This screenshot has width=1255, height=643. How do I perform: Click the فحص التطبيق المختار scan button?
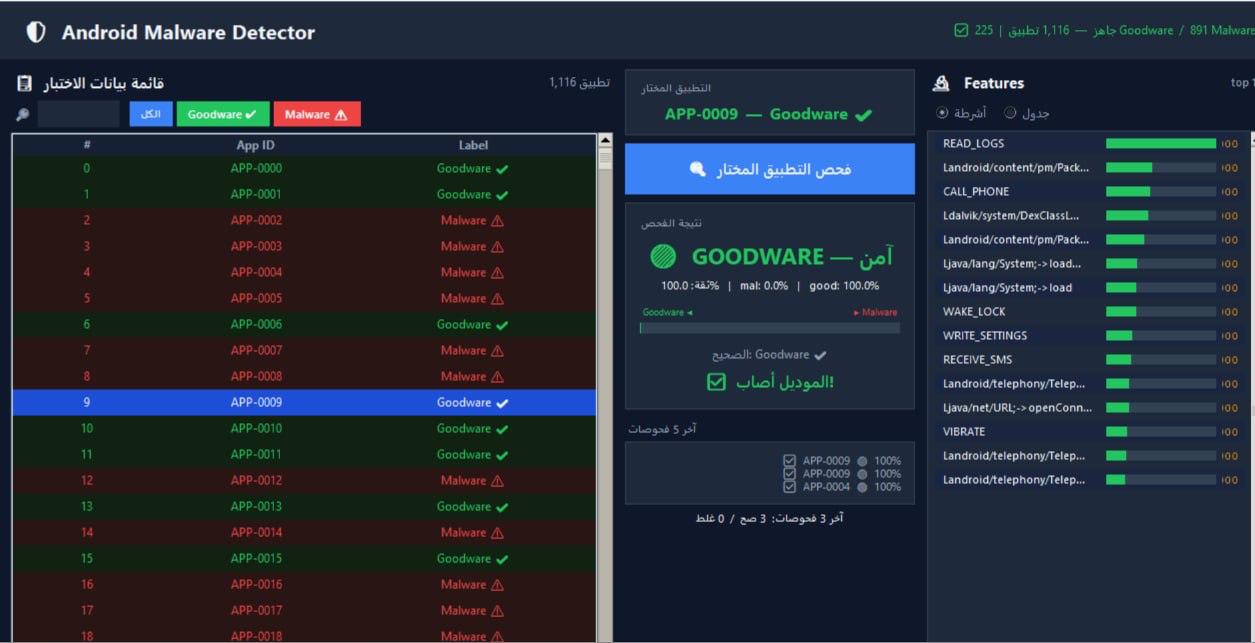pos(770,169)
